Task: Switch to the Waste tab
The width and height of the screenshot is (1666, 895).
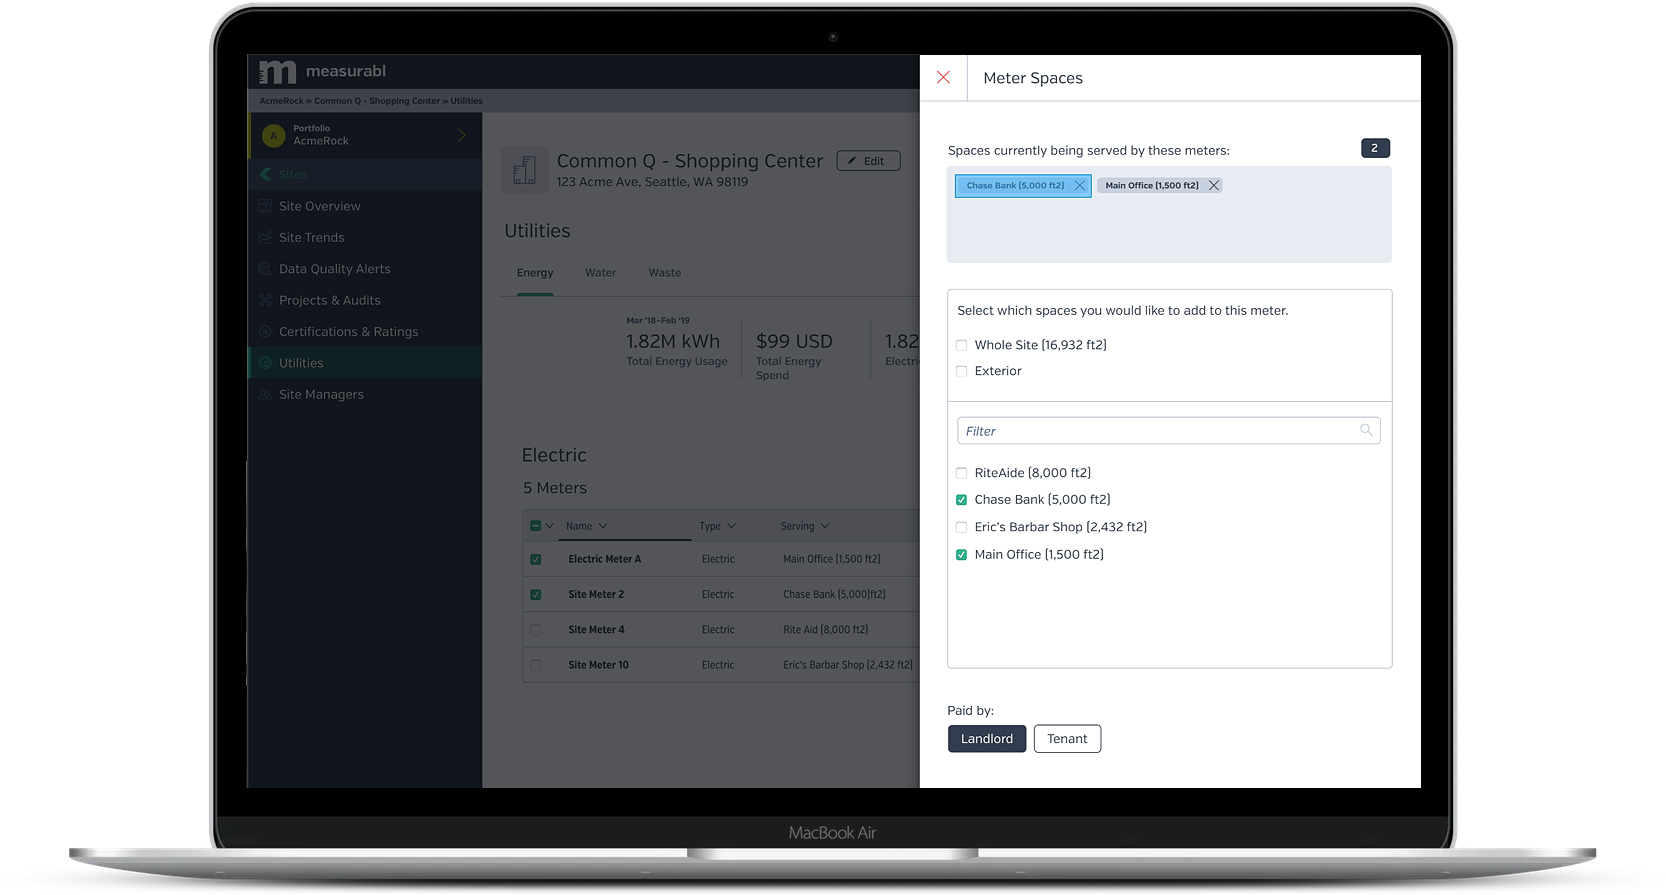Action: [664, 272]
